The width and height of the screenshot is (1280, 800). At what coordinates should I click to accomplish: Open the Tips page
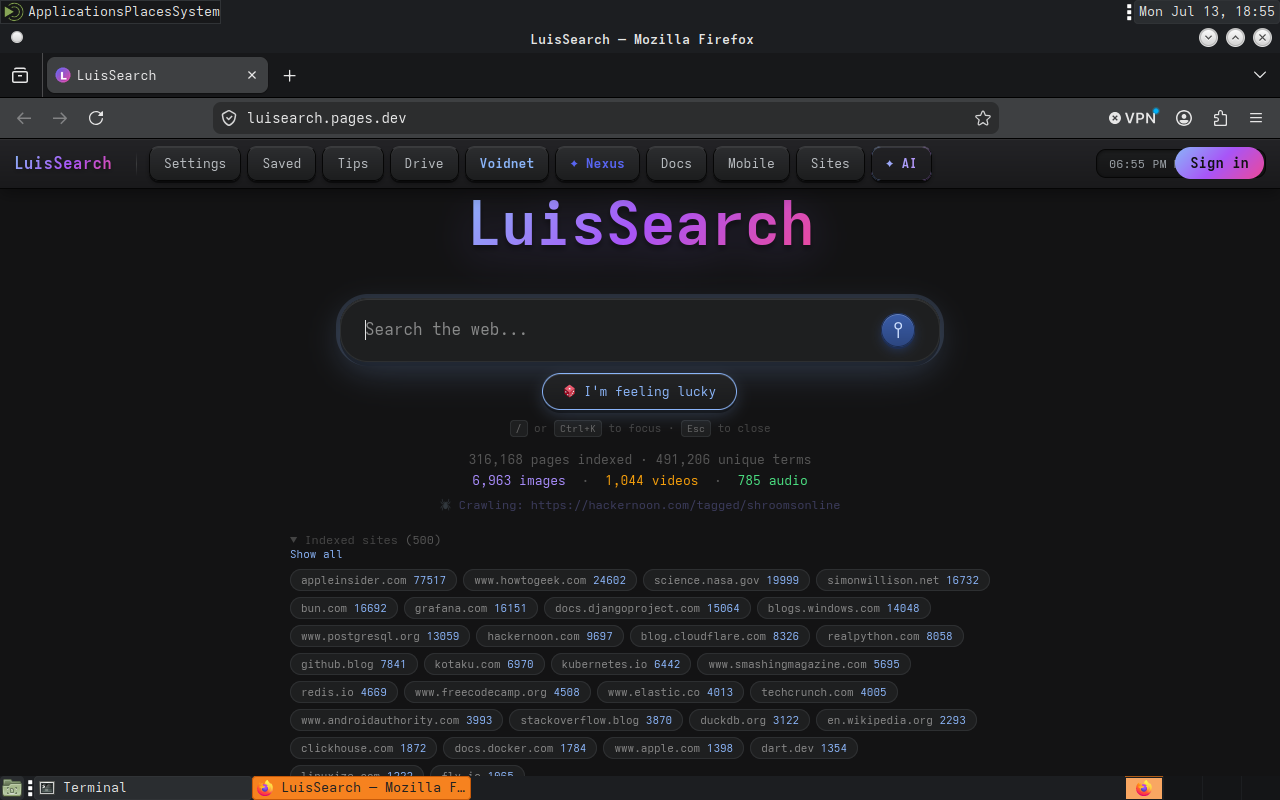coord(353,163)
